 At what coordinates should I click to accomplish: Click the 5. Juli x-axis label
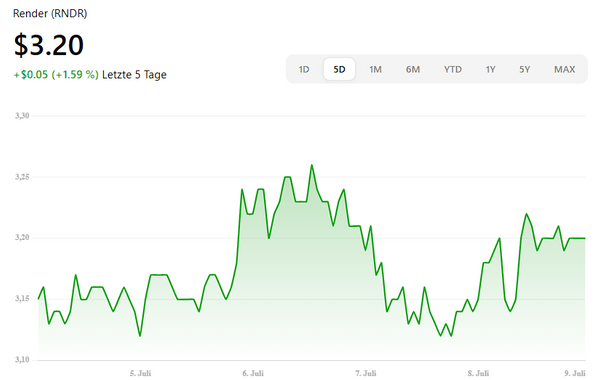tap(140, 373)
